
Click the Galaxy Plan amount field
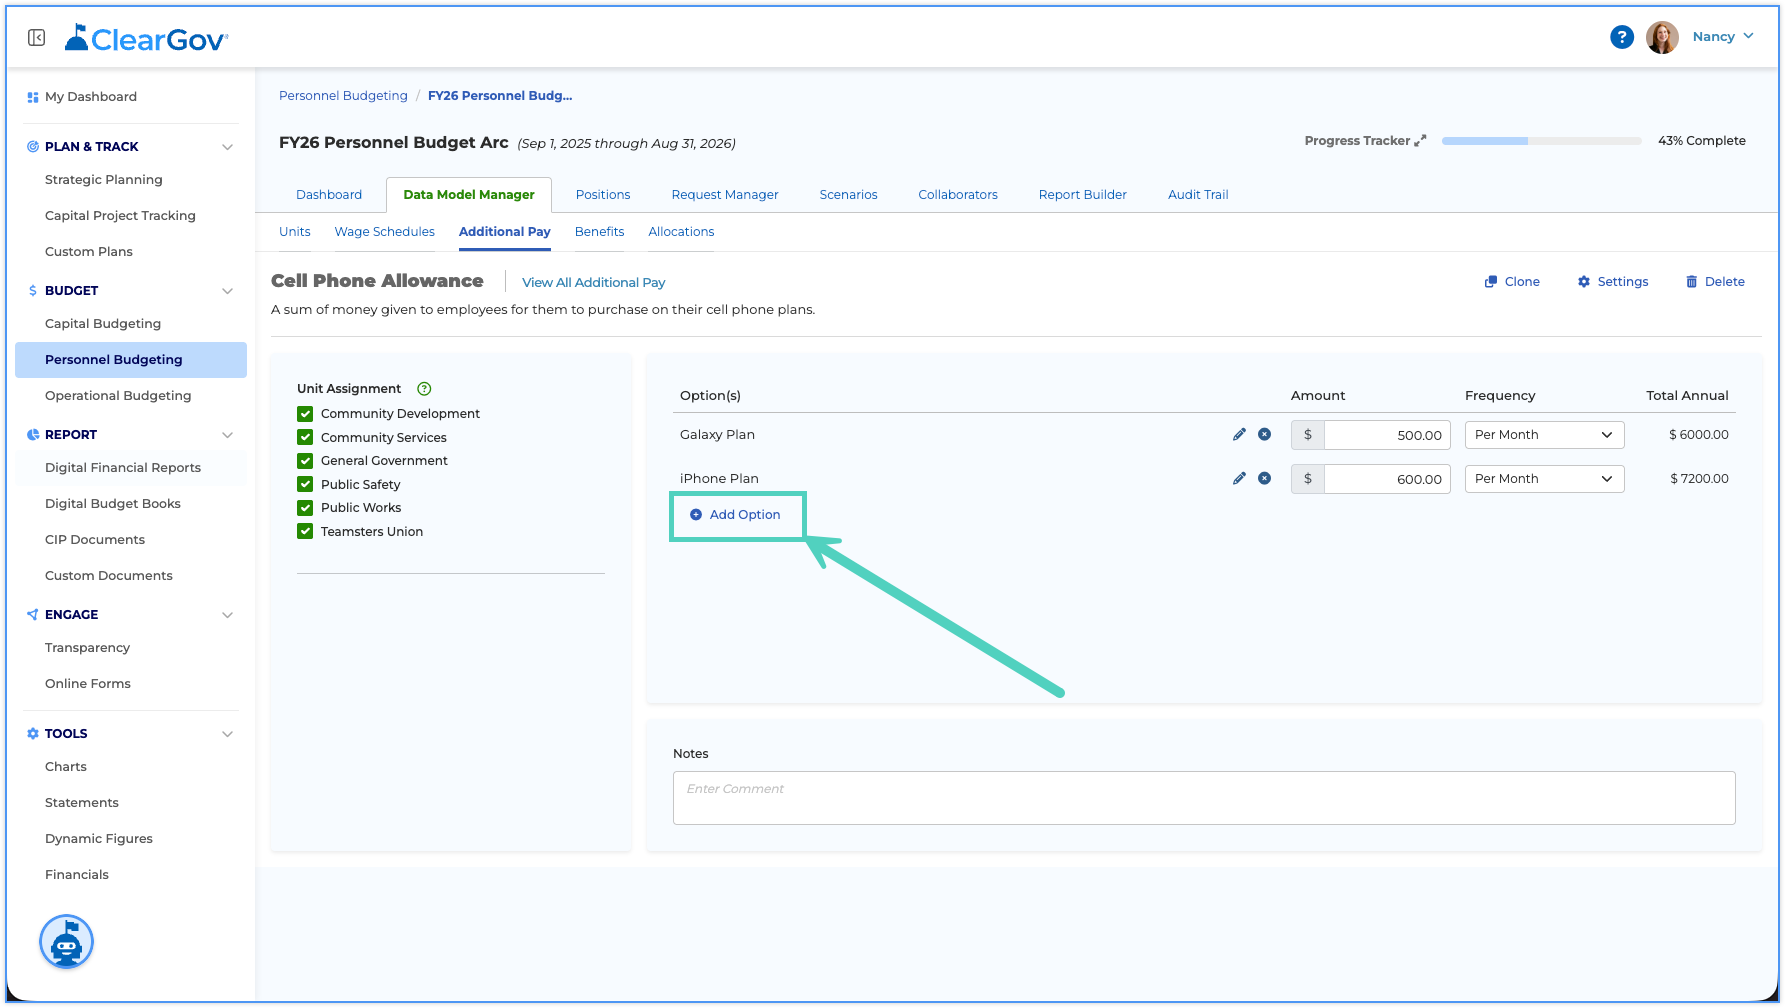point(1387,435)
